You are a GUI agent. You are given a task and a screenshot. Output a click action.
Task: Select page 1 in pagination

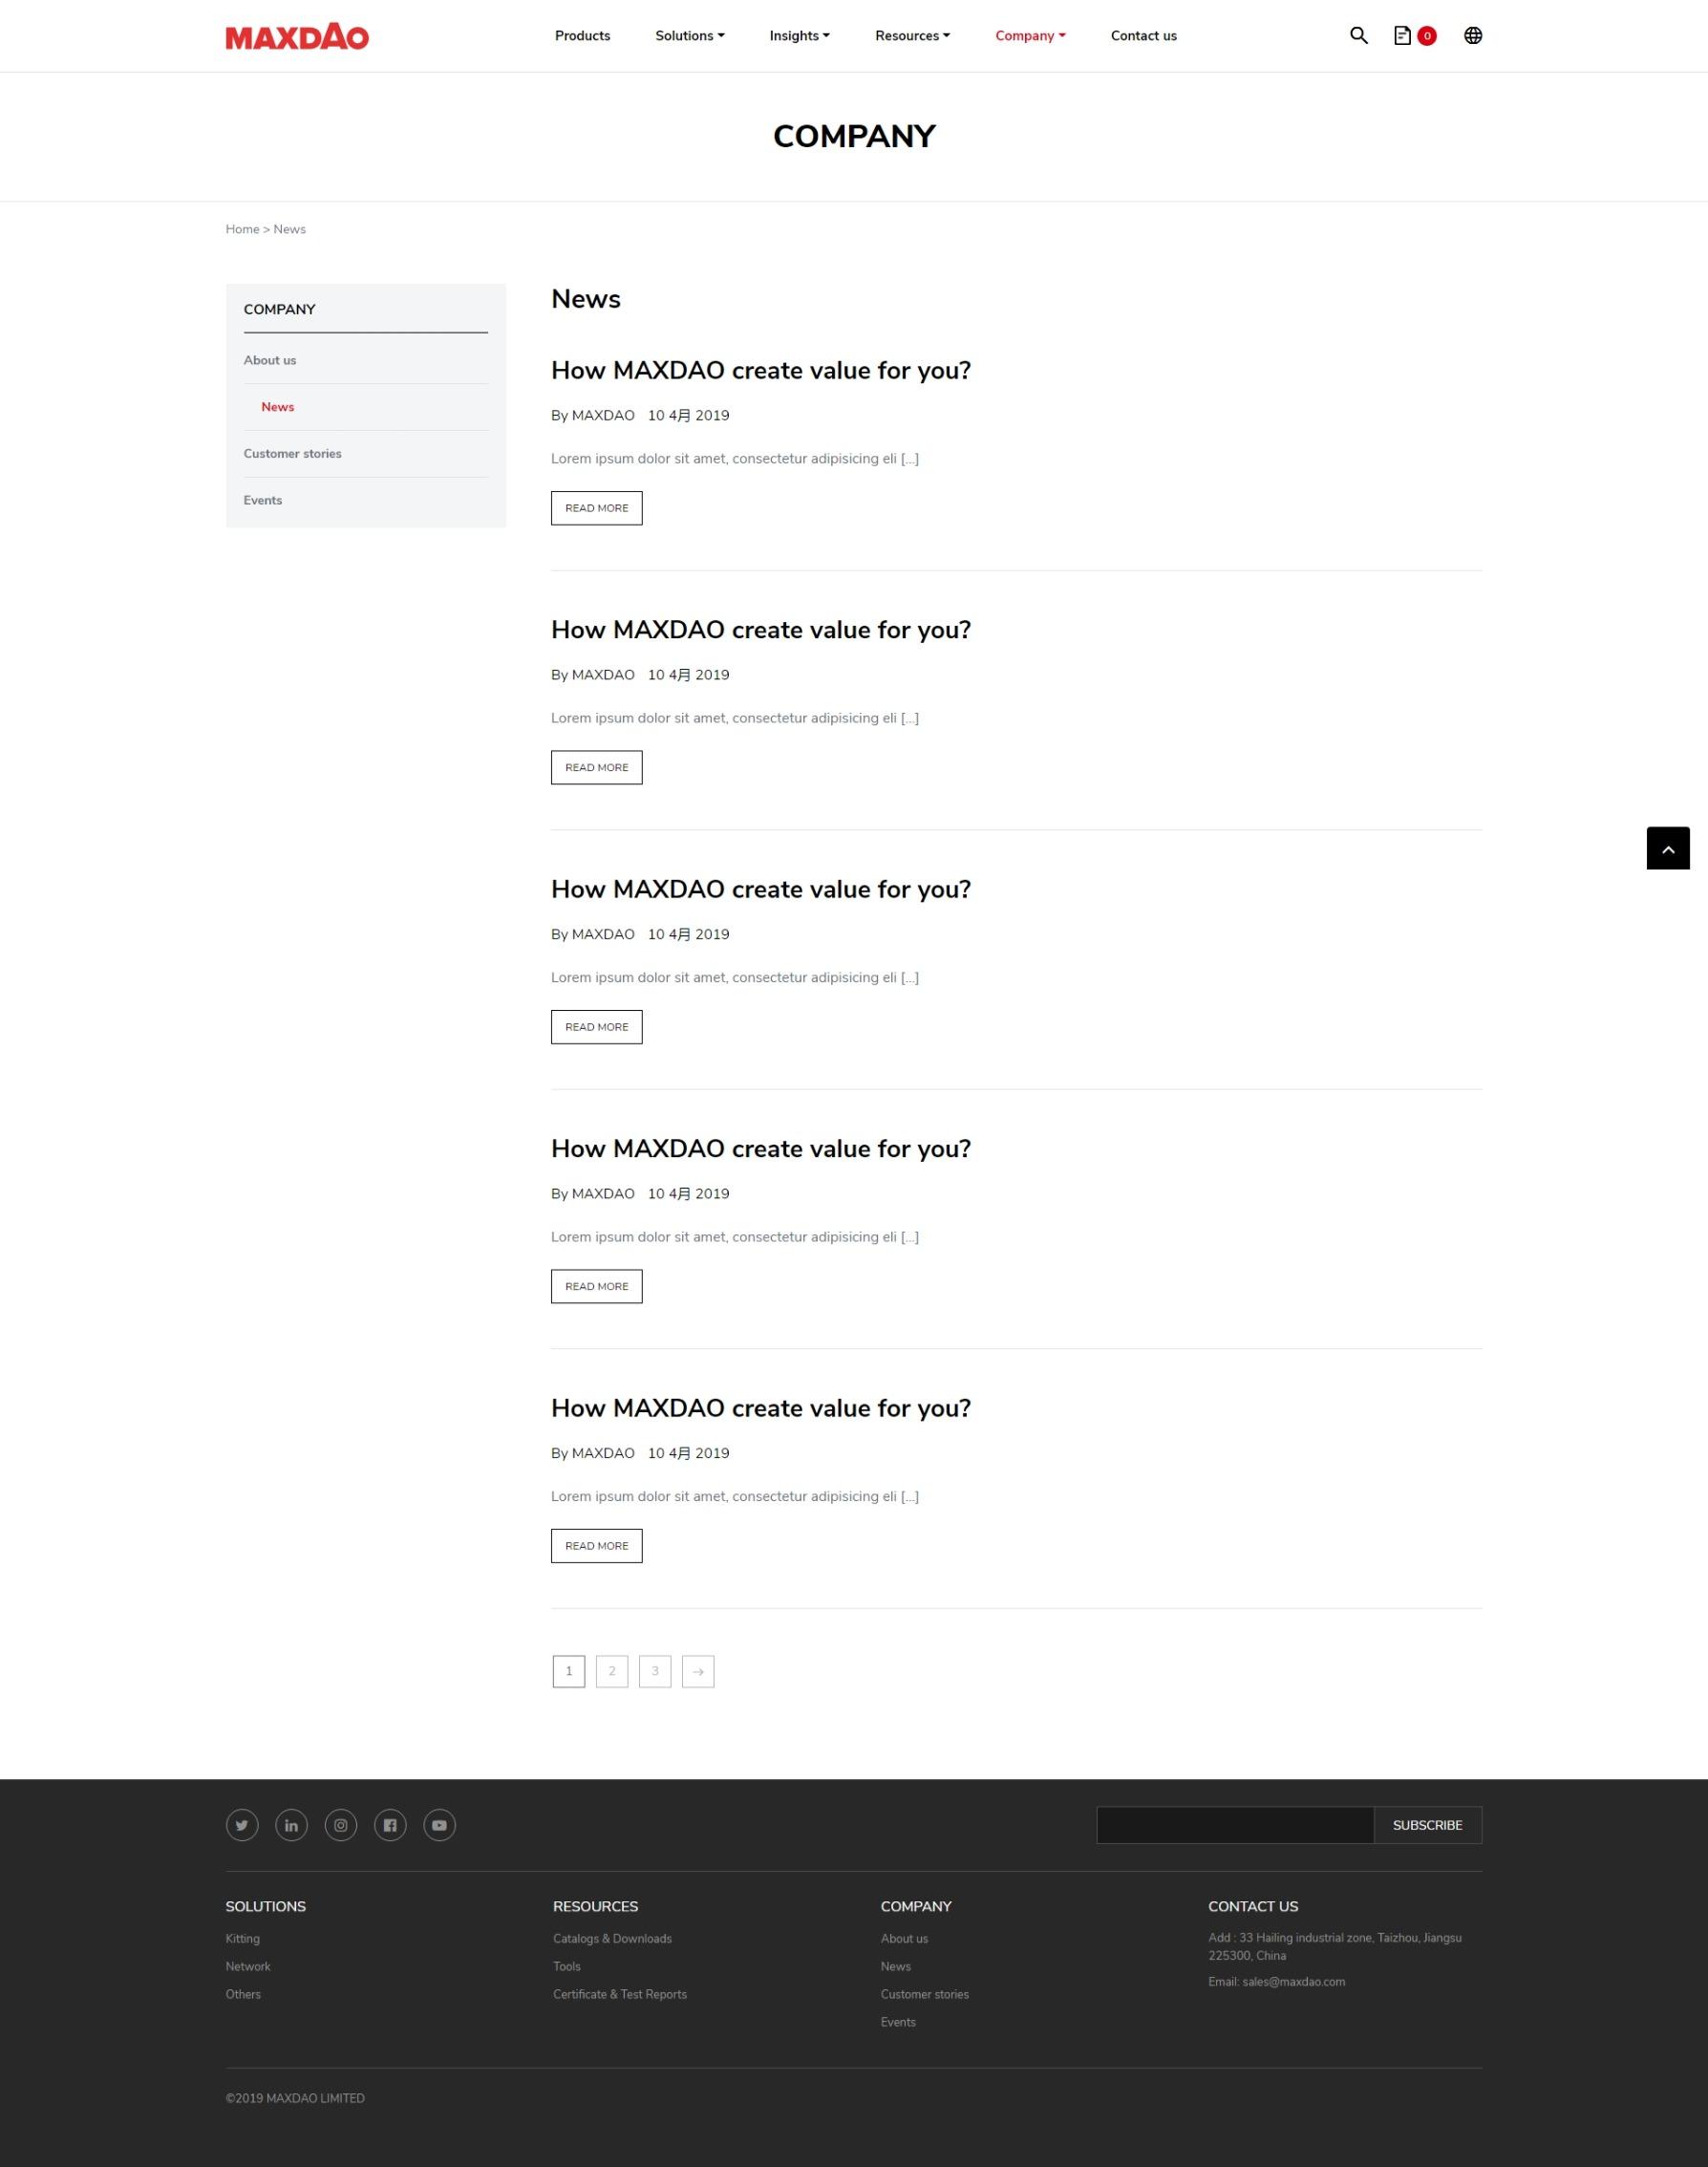point(569,1671)
